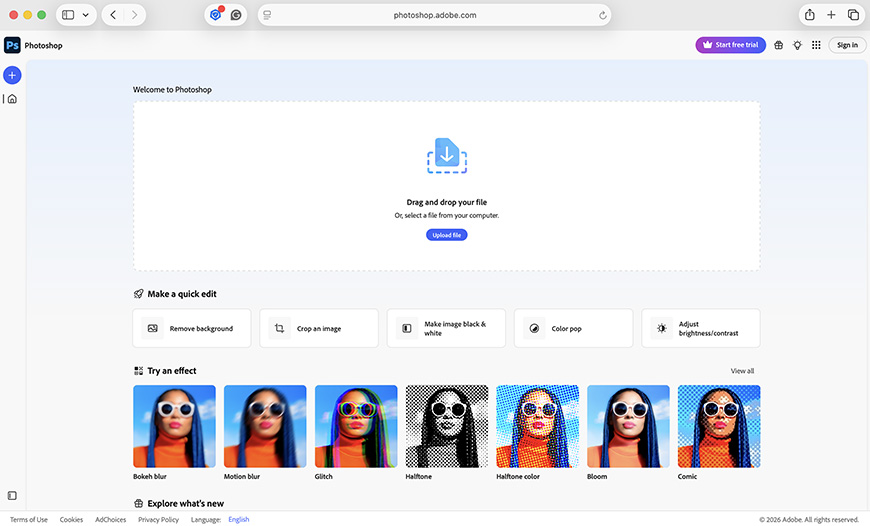Viewport: 870px width, 526px height.
Task: Click the blue shield extension icon
Action: point(216,15)
